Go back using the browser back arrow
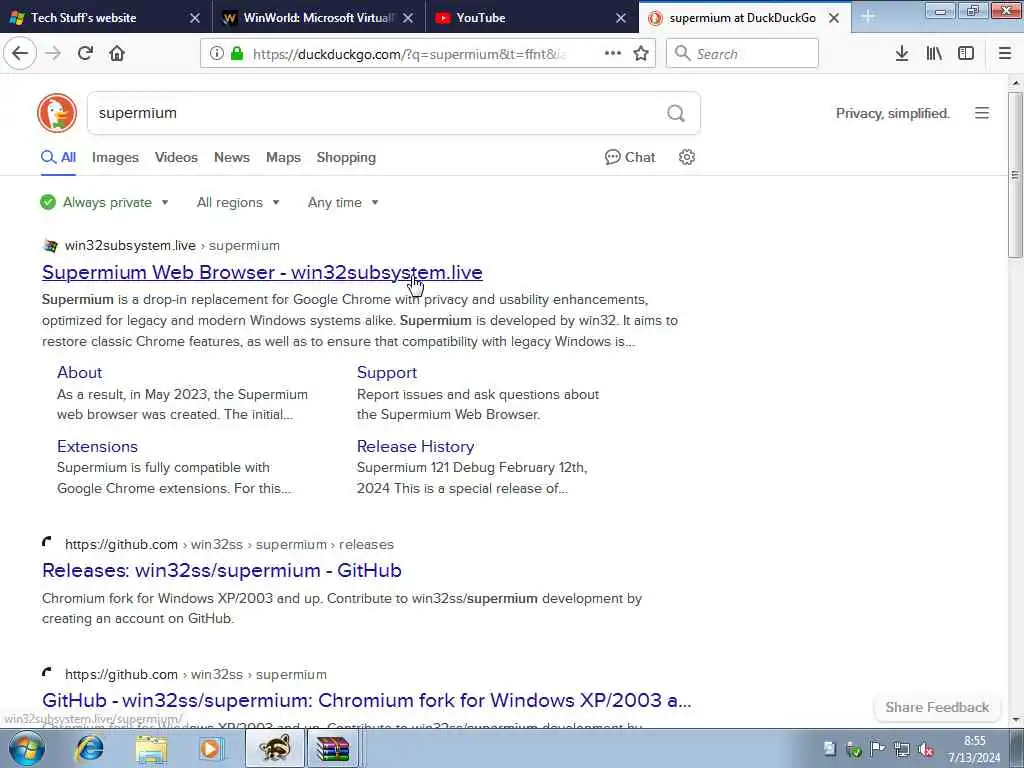The height and width of the screenshot is (768, 1024). coord(20,54)
